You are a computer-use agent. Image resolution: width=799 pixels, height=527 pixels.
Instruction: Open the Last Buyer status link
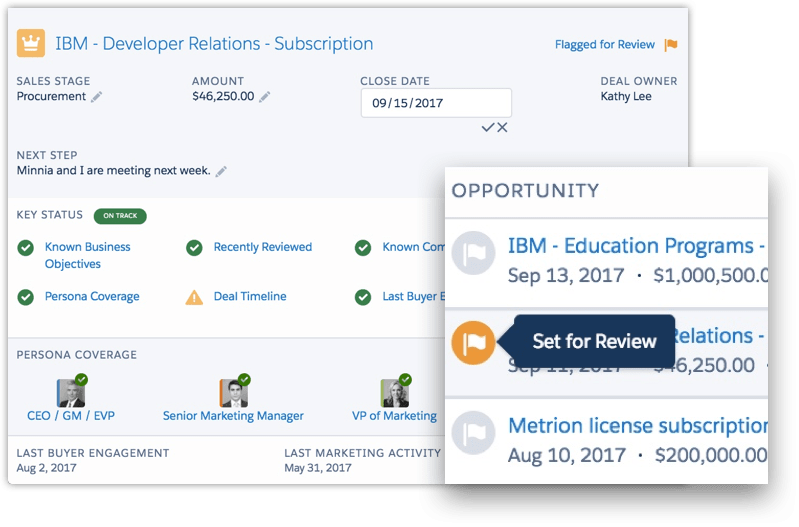[413, 297]
